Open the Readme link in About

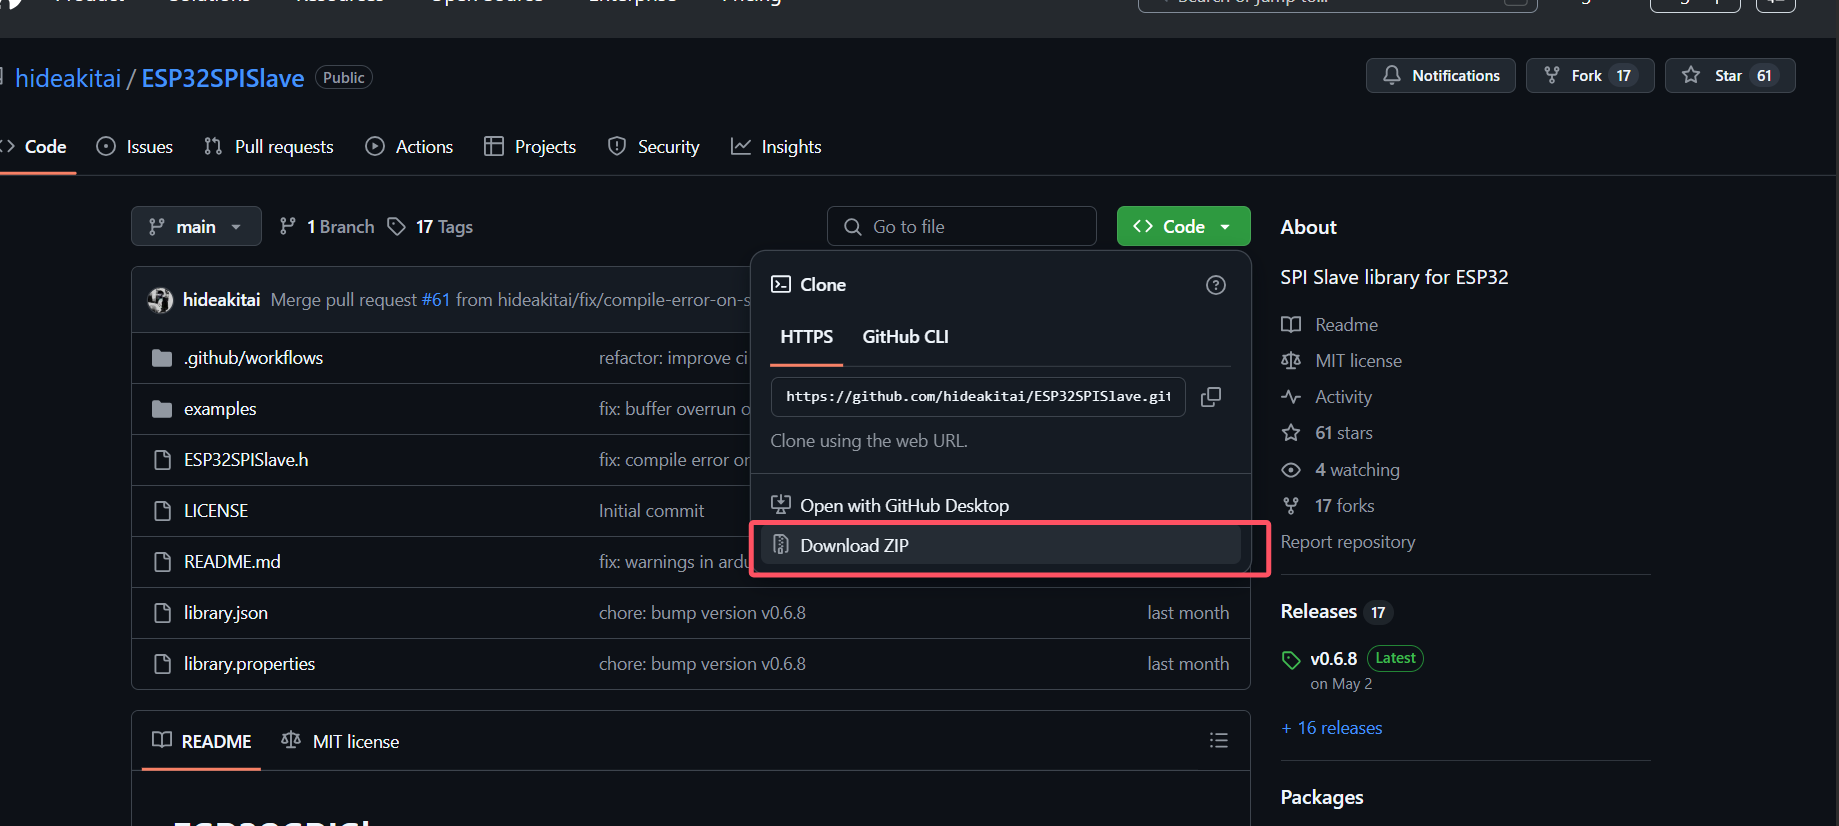1330,325
